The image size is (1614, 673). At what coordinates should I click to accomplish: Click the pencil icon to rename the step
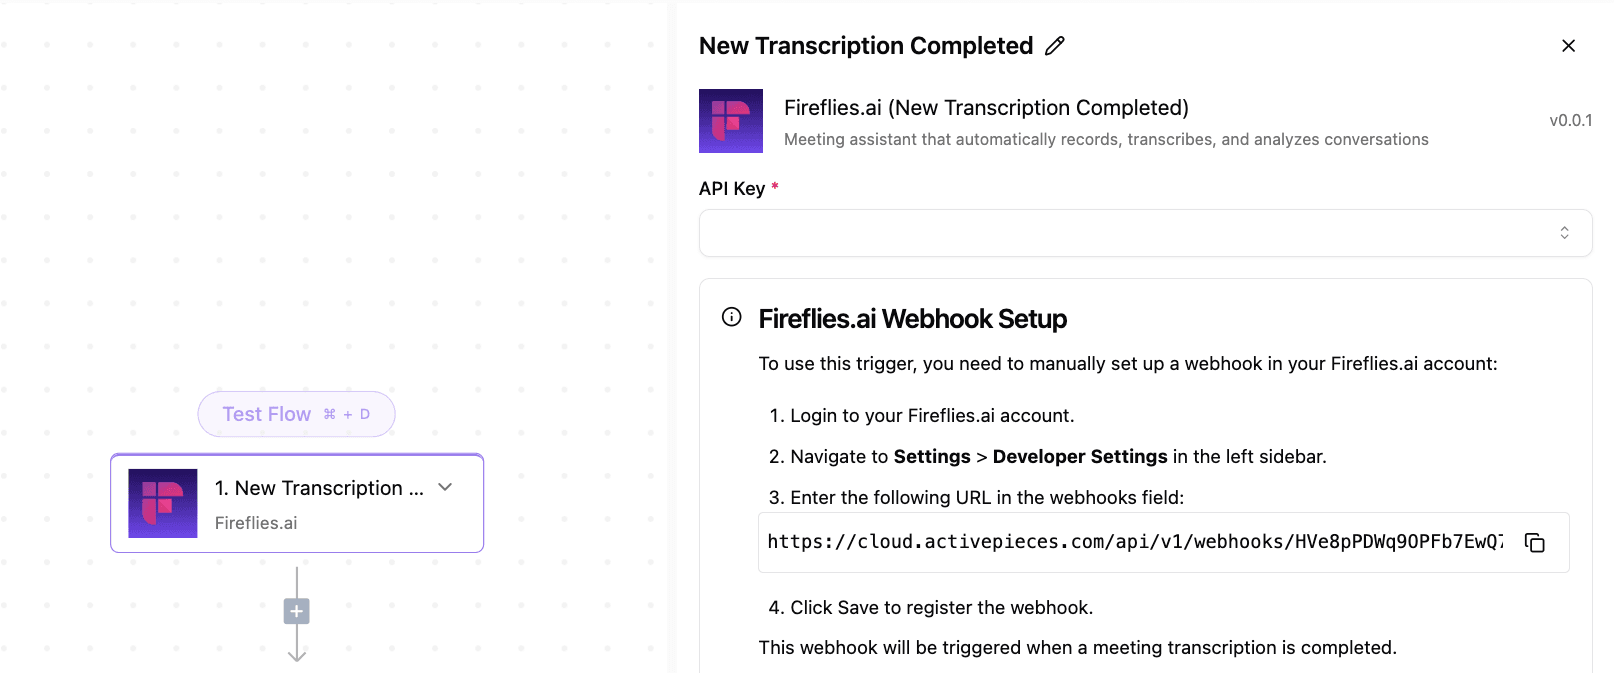tap(1055, 46)
